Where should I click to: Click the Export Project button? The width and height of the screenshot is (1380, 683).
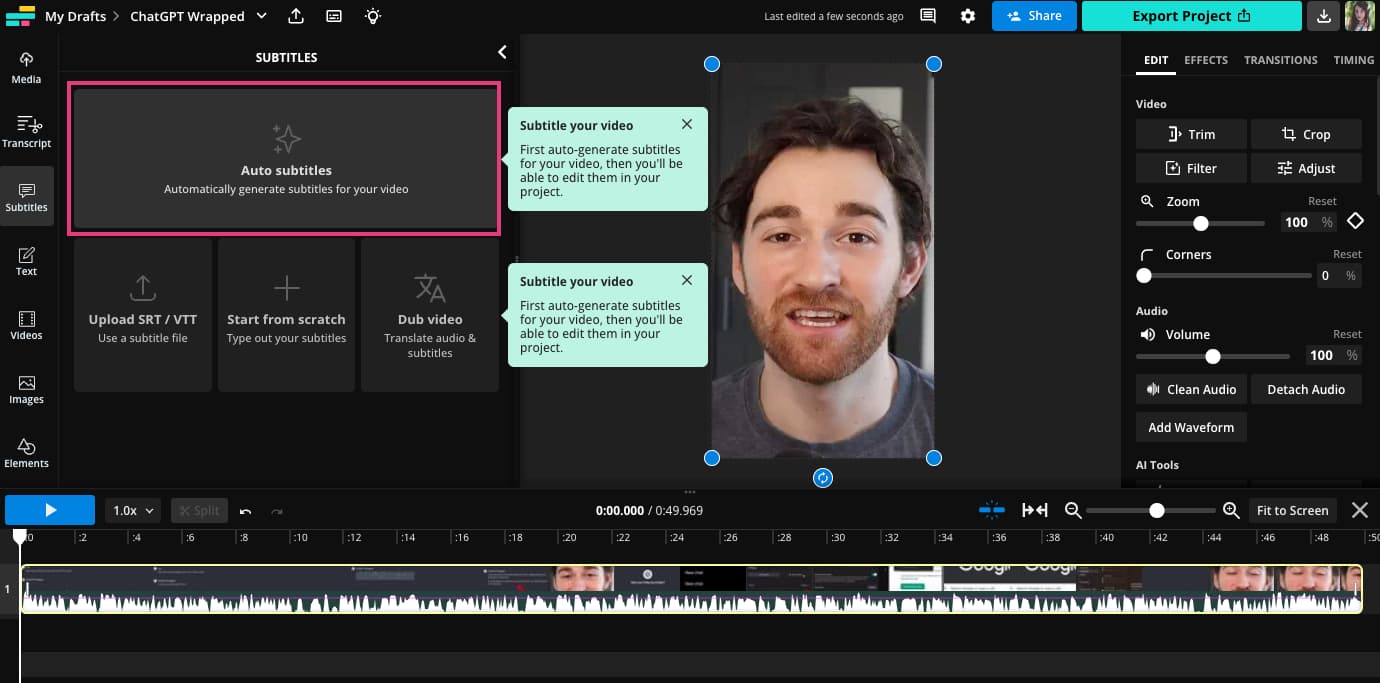[x=1192, y=16]
